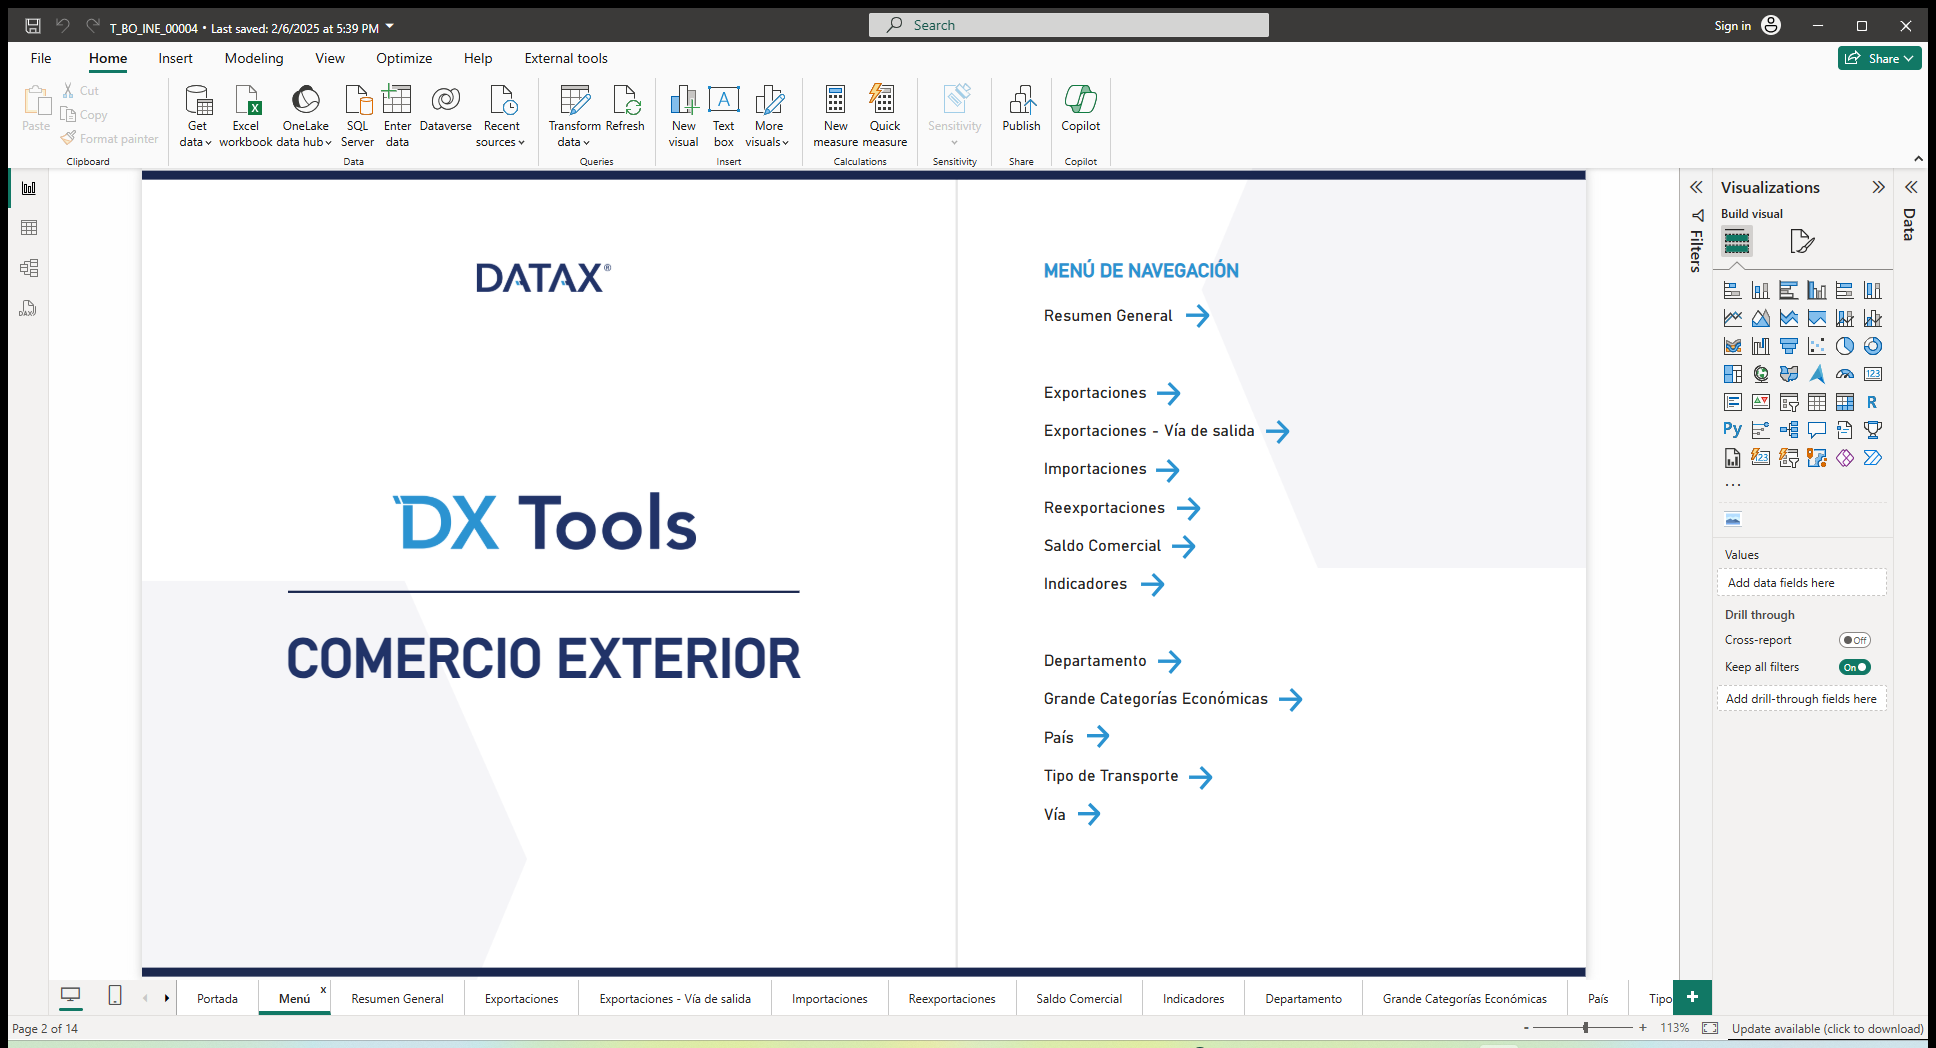Disable the Keep all filters toggle
Image resolution: width=1936 pixels, height=1048 pixels.
pos(1854,667)
